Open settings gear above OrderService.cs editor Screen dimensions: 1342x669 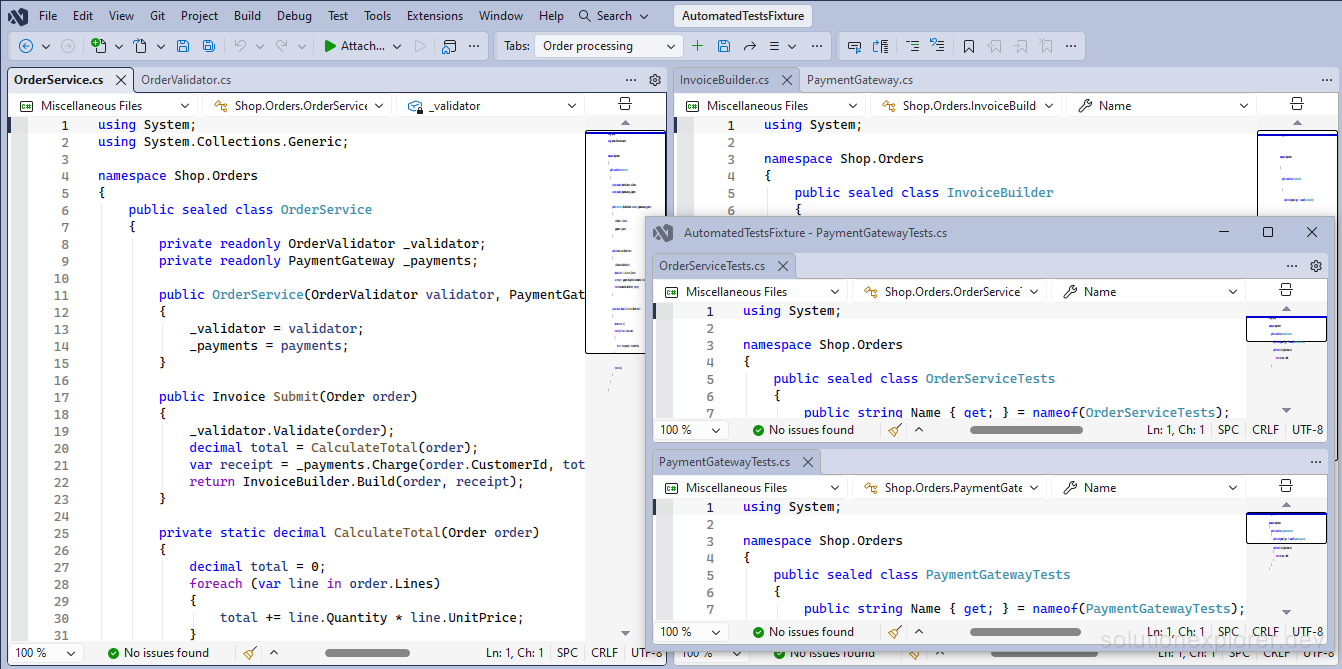click(655, 80)
